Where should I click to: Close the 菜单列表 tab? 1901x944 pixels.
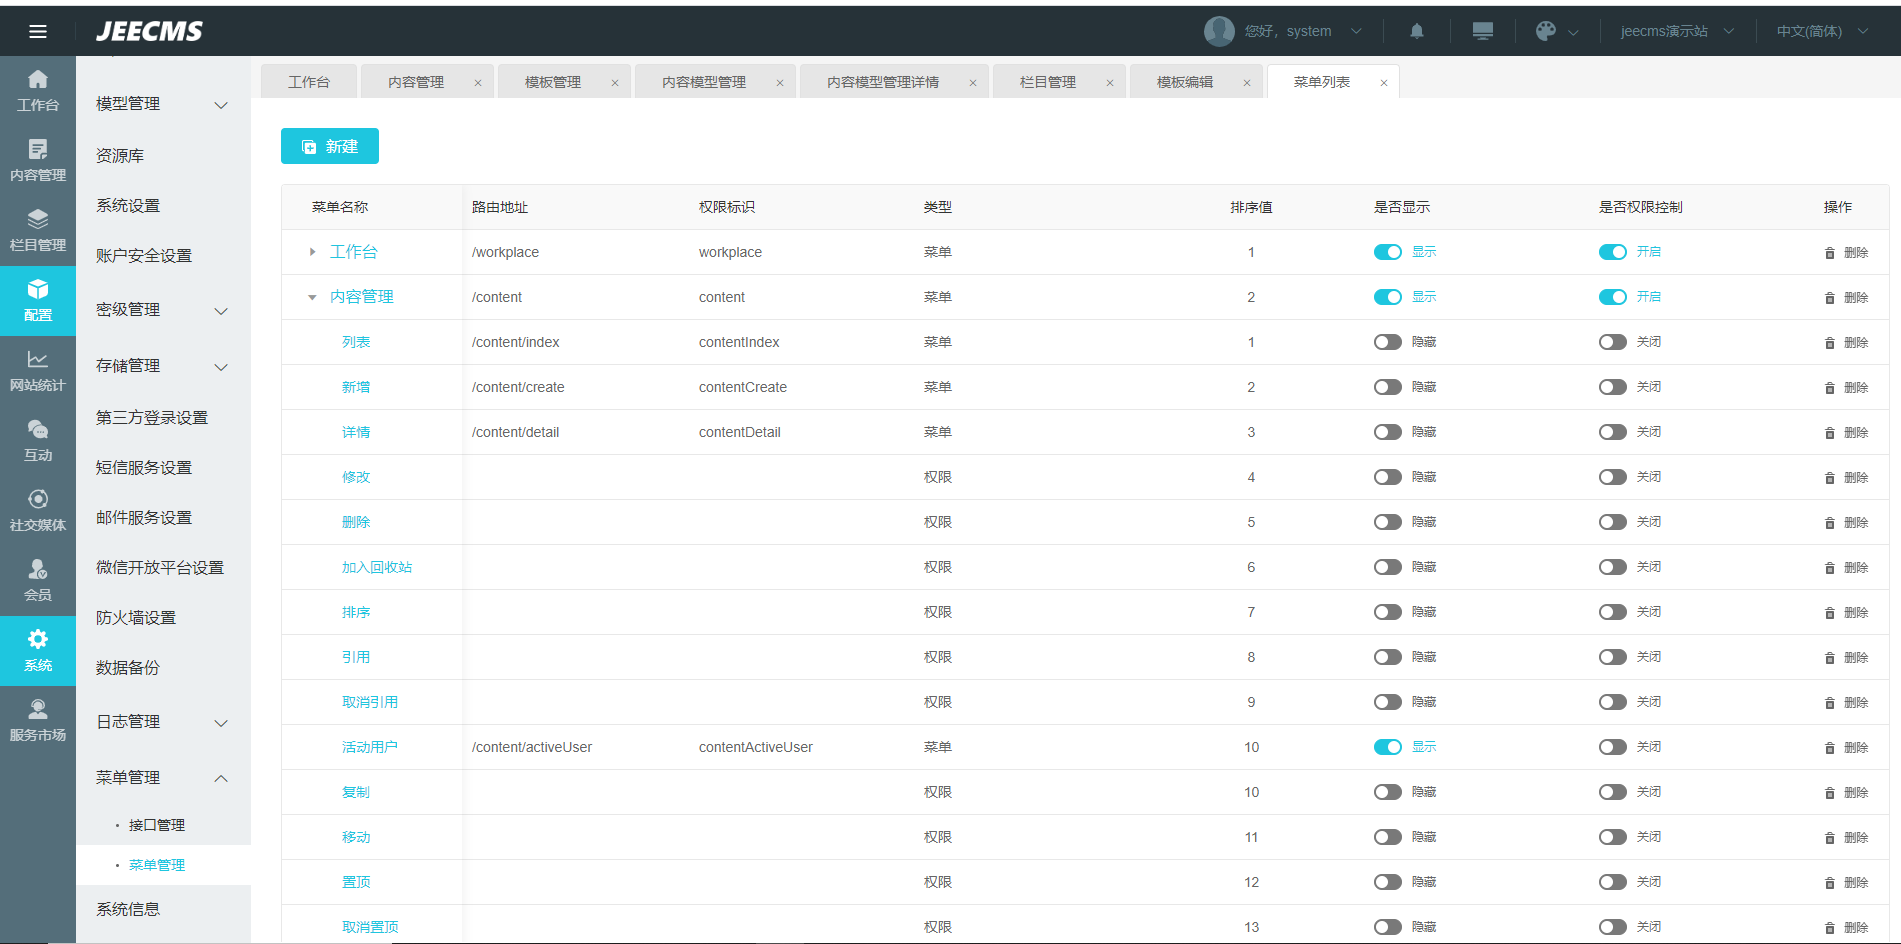[x=1383, y=83]
